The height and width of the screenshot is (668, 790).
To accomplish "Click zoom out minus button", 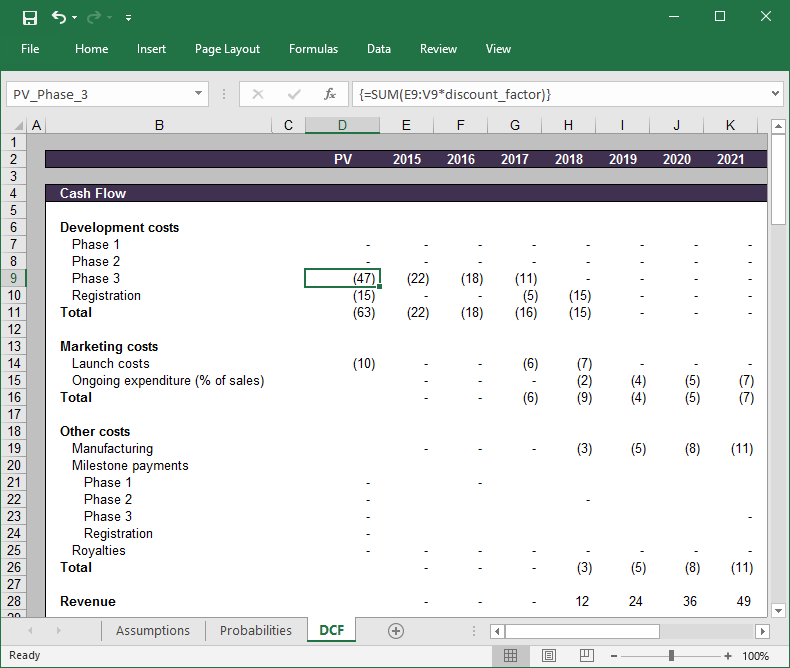I will click(615, 656).
